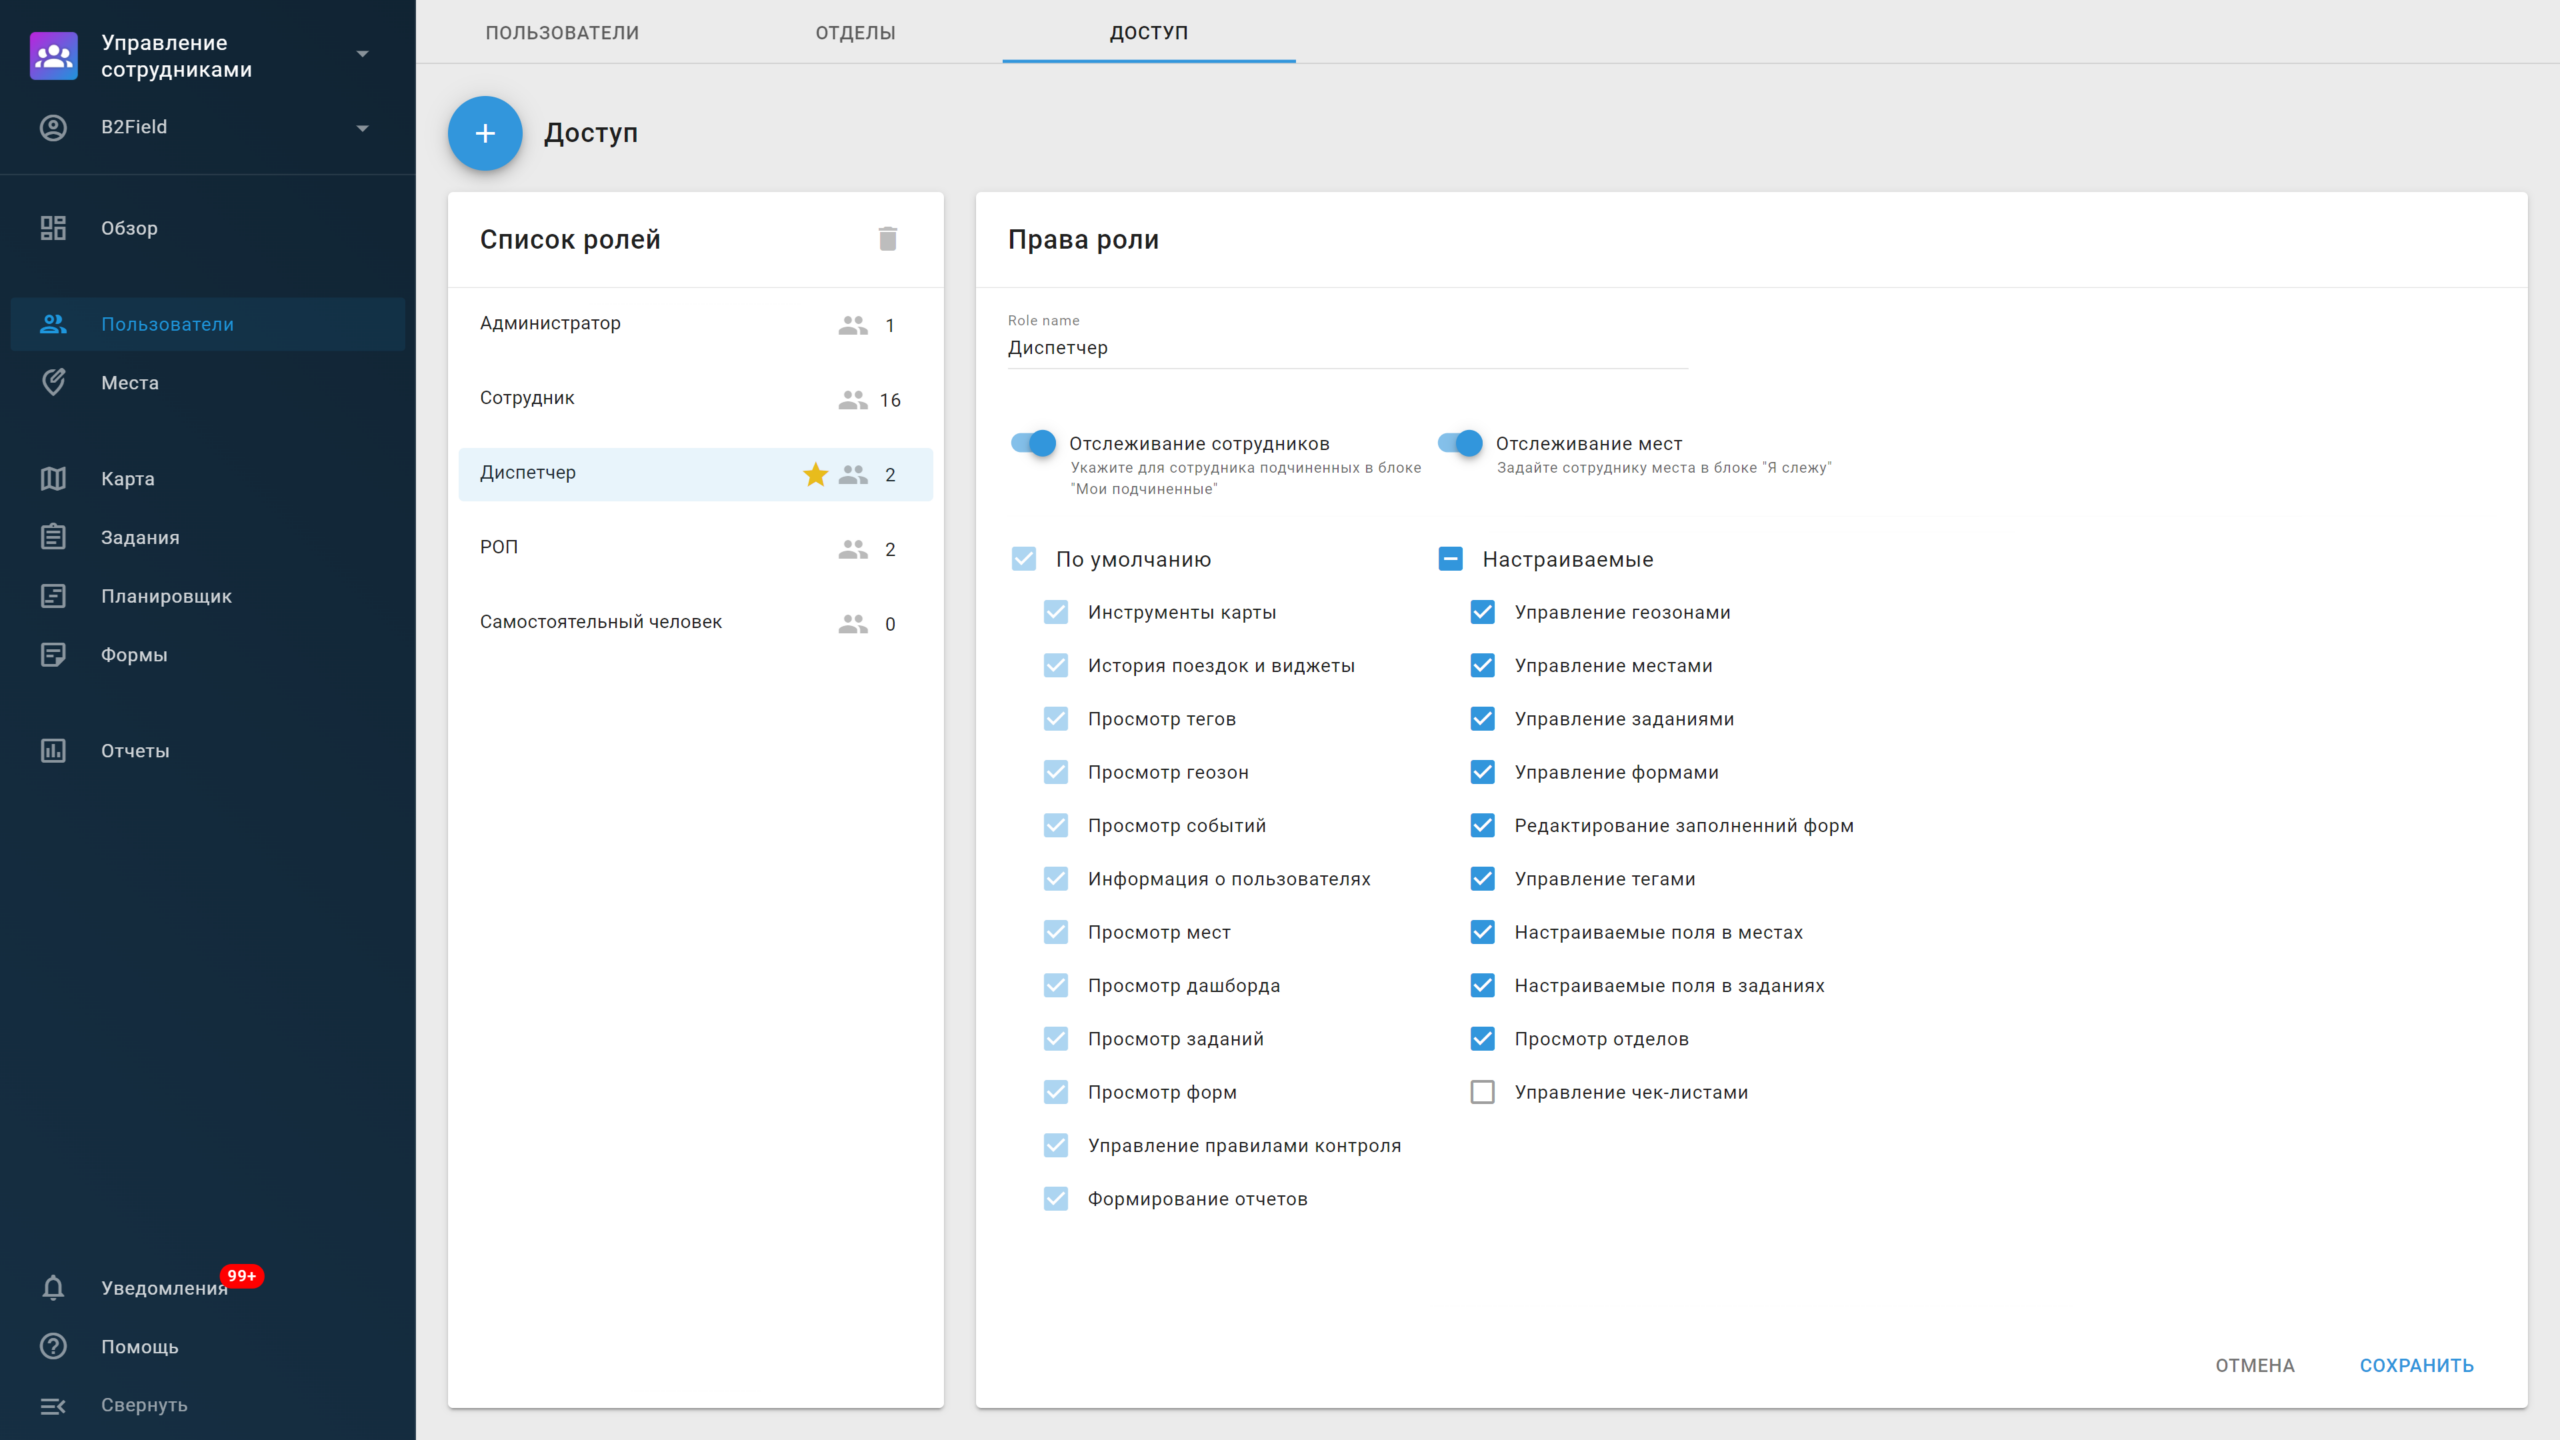Uncheck Управление формами checkbox
The image size is (2560, 1440).
1482,772
